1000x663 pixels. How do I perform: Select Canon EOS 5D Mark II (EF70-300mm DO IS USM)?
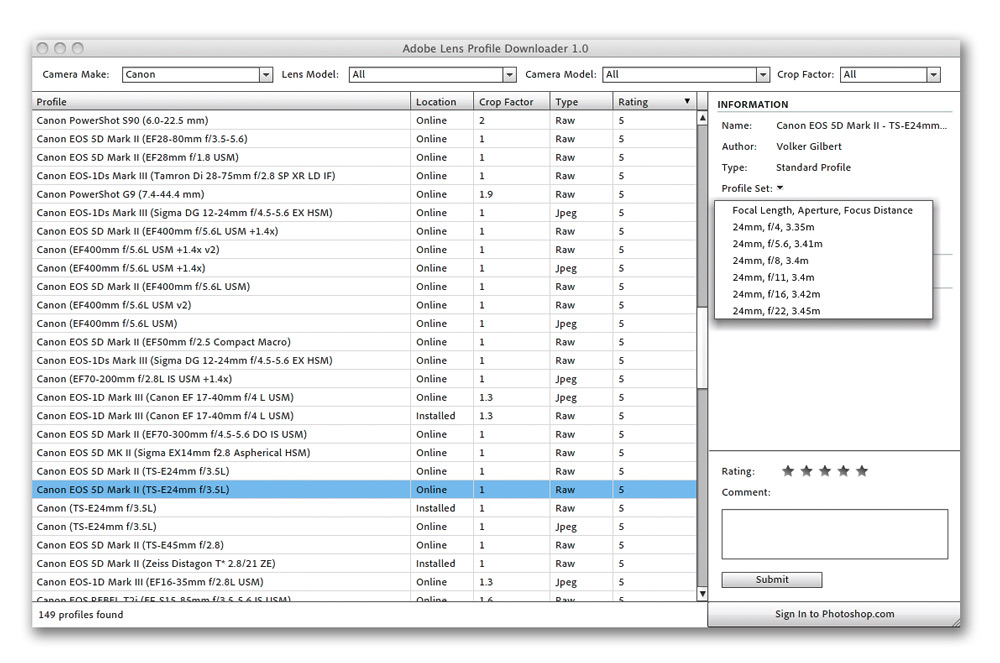coord(364,434)
